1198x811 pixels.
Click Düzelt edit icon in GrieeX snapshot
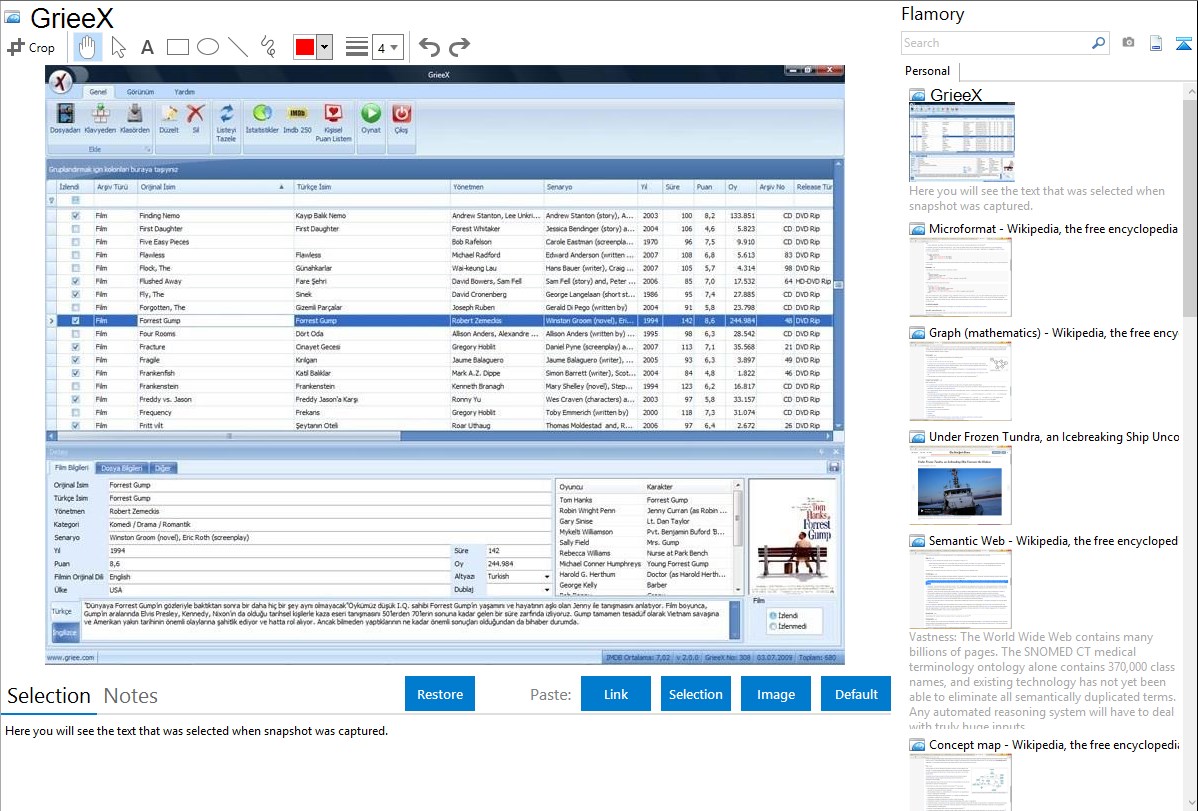(169, 114)
